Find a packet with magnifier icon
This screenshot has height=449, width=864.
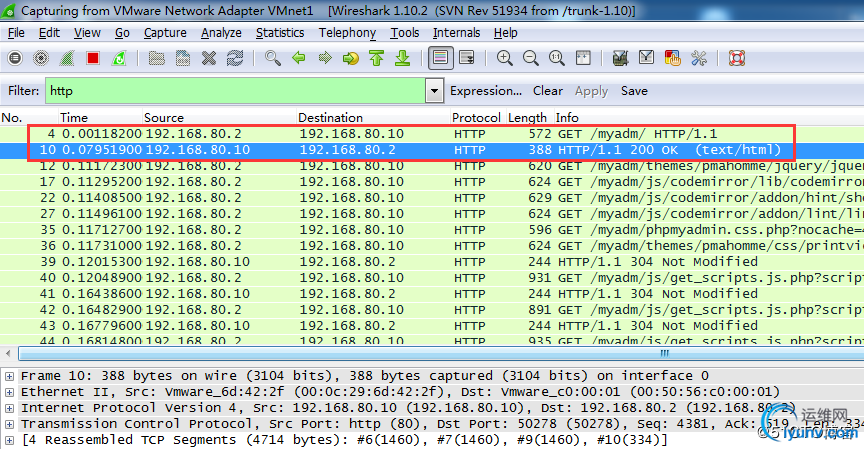(x=272, y=58)
